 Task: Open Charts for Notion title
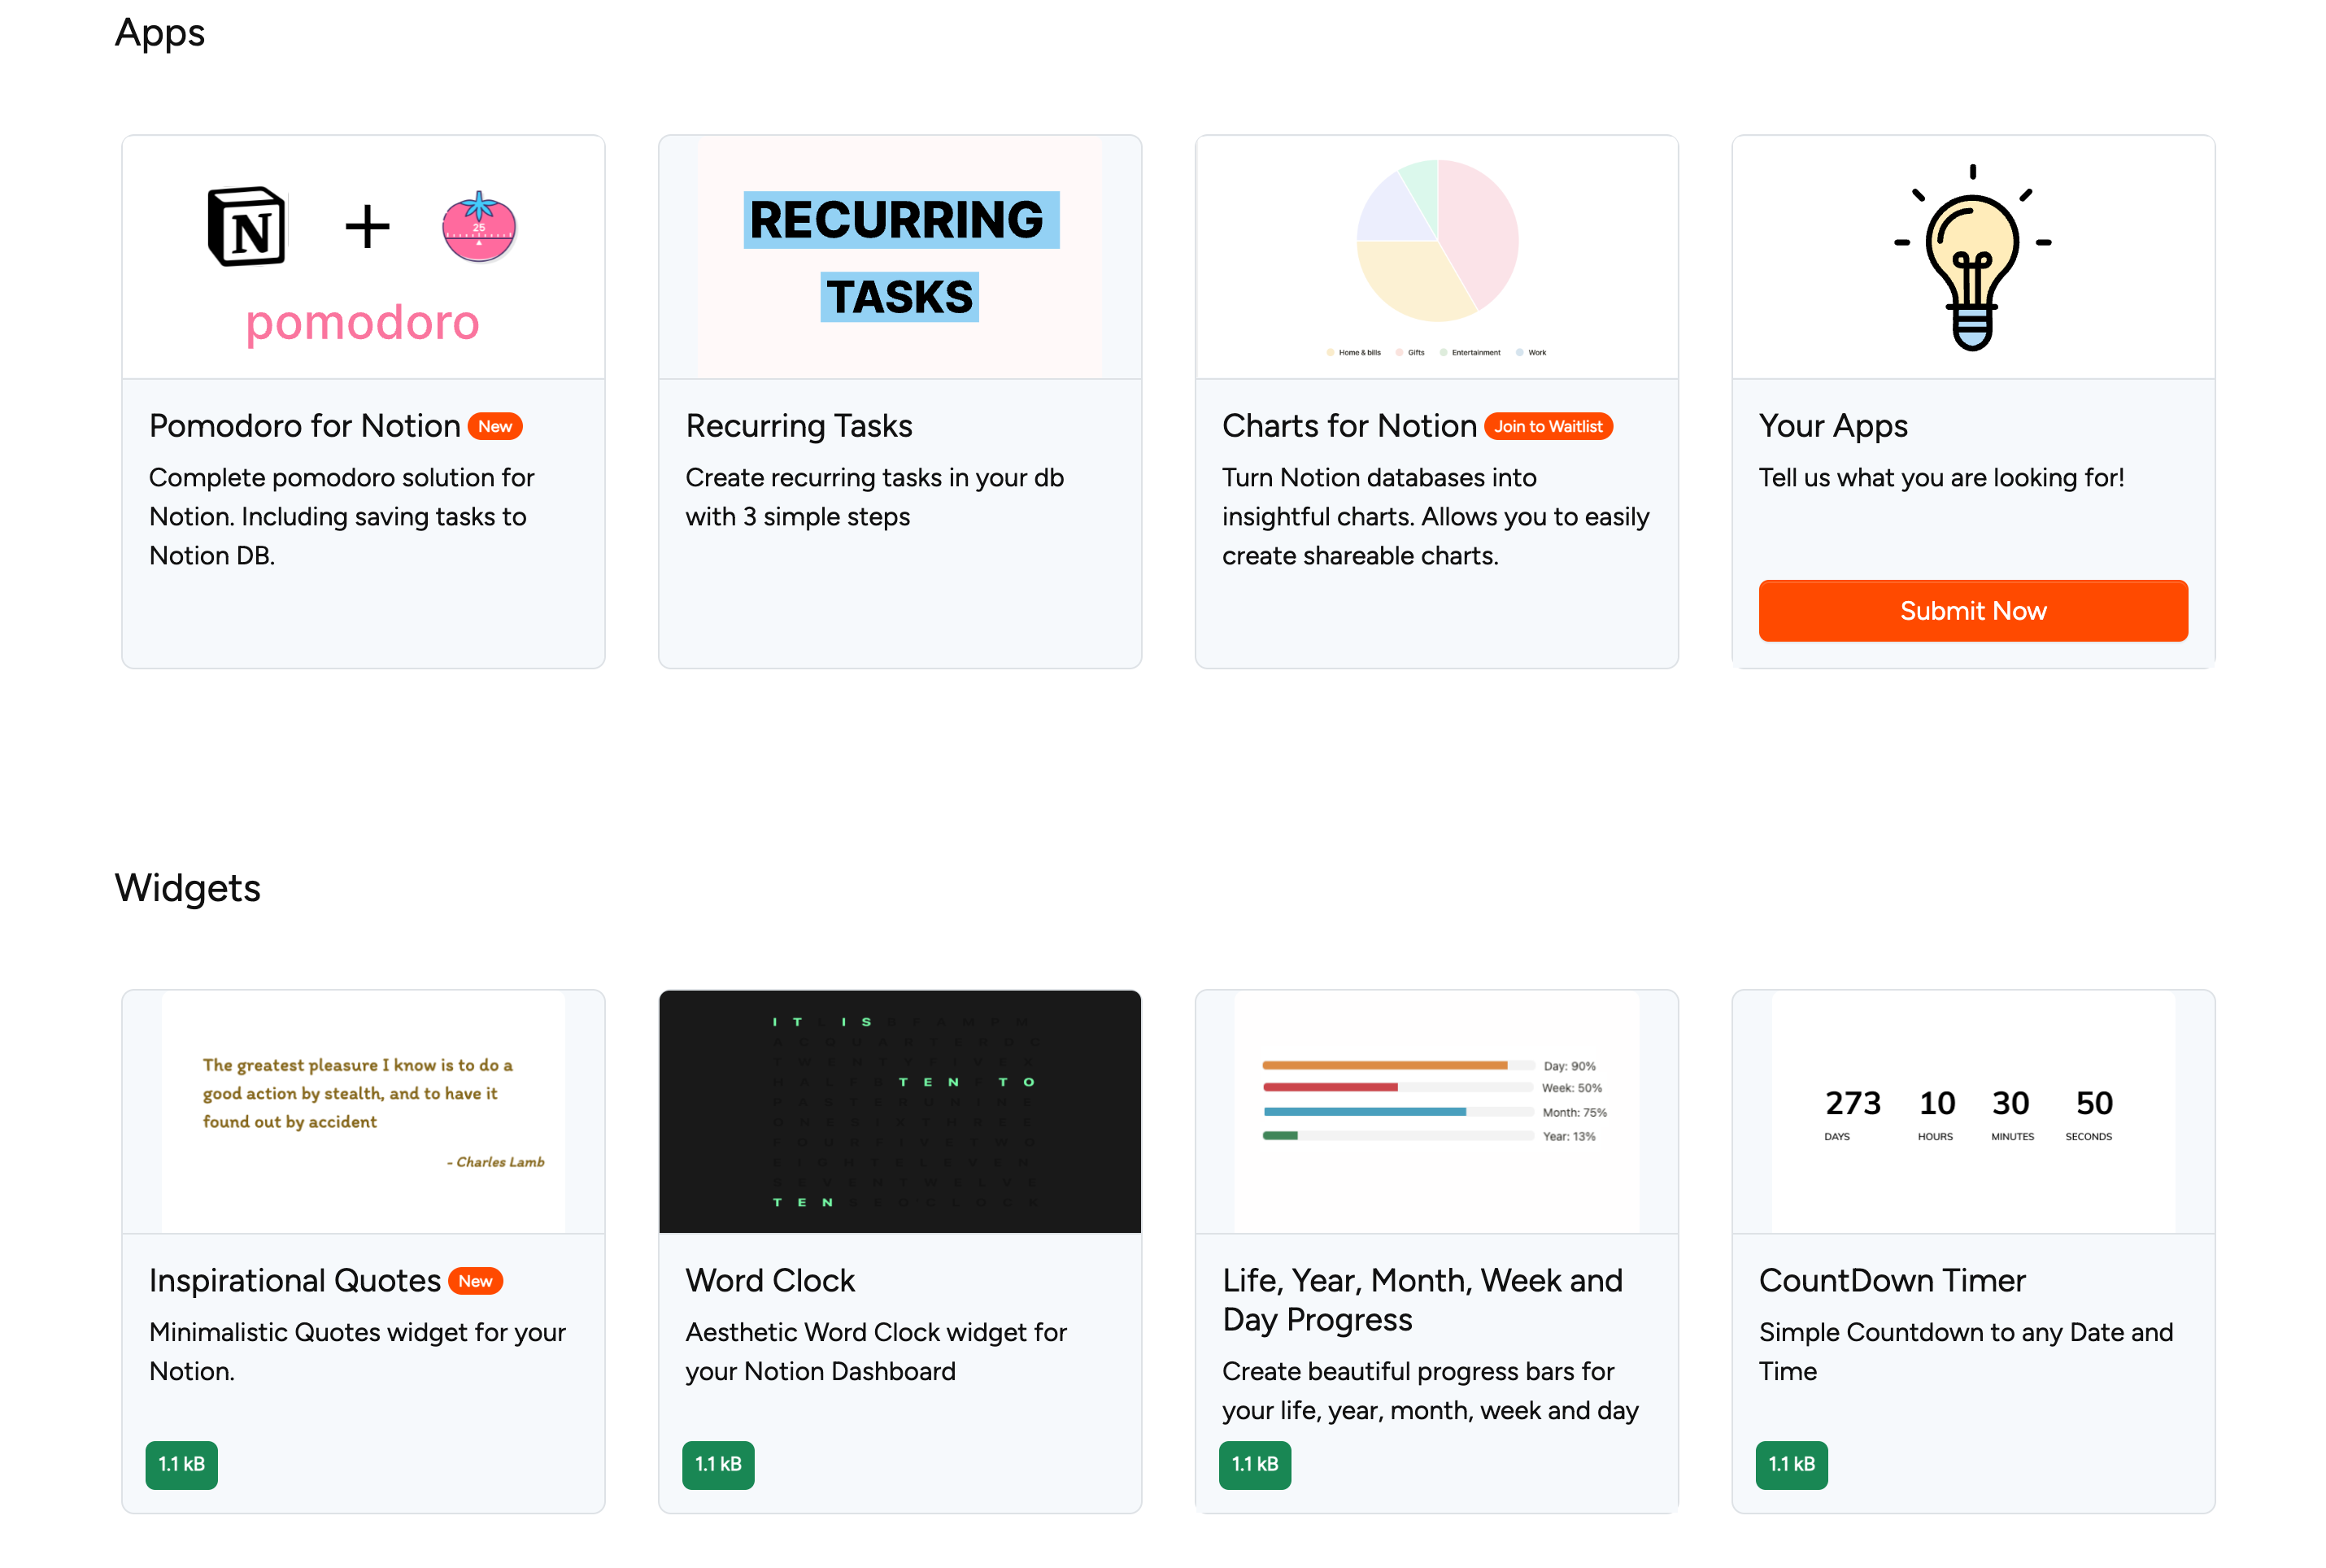1348,426
